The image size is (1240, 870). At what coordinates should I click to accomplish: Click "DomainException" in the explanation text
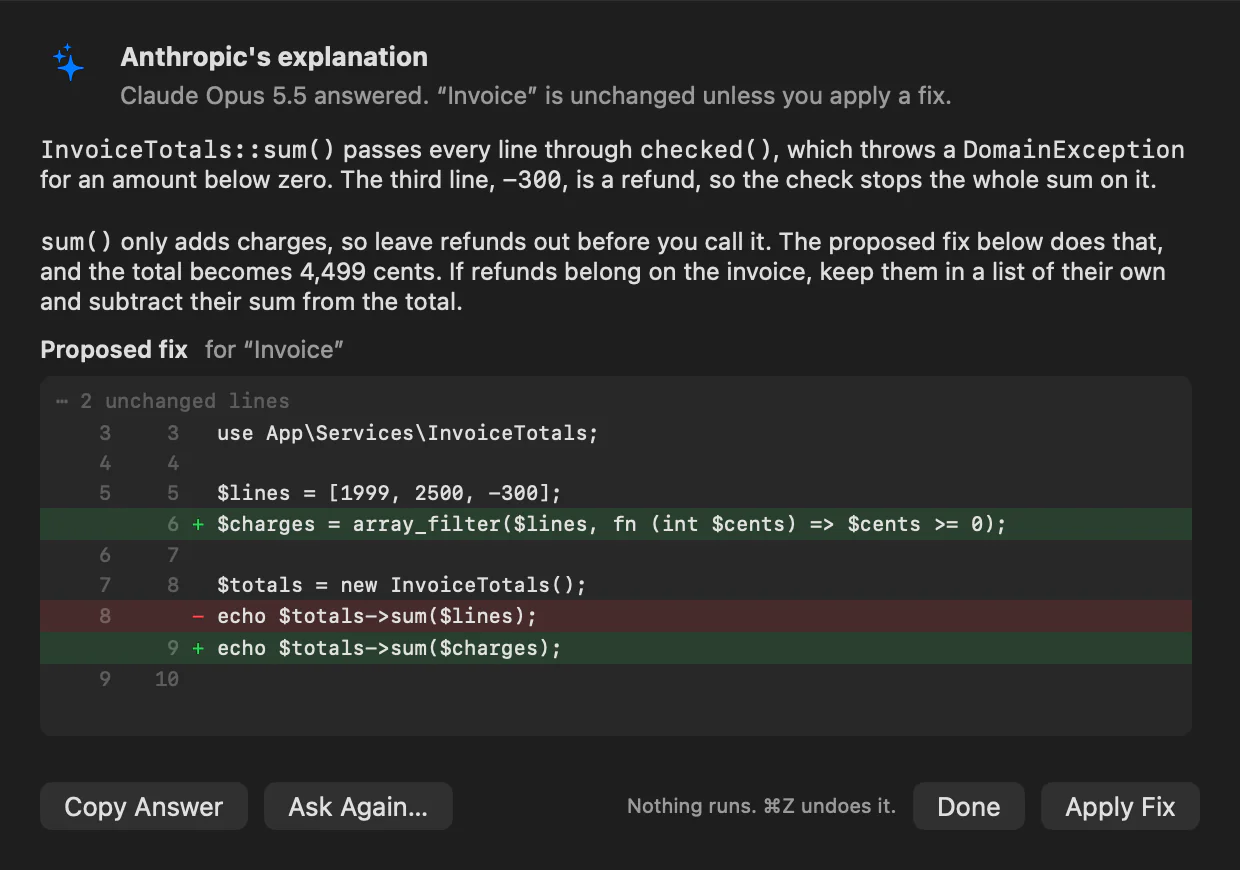1074,150
